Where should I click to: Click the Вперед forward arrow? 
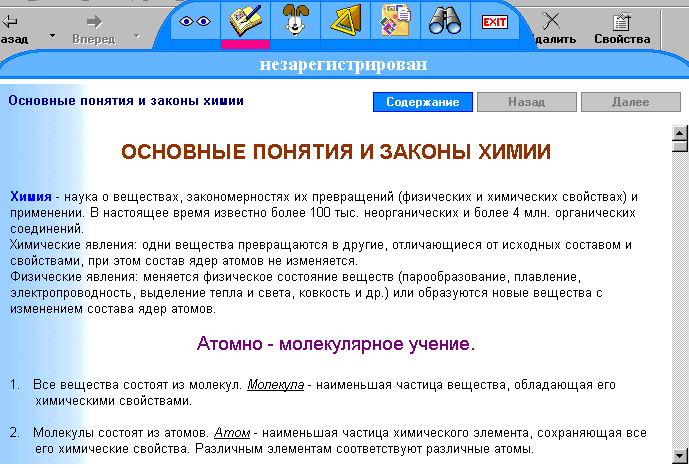click(94, 27)
